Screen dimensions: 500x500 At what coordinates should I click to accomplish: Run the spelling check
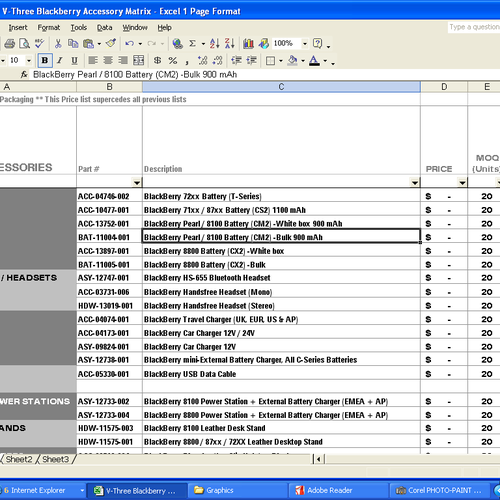[x=39, y=44]
